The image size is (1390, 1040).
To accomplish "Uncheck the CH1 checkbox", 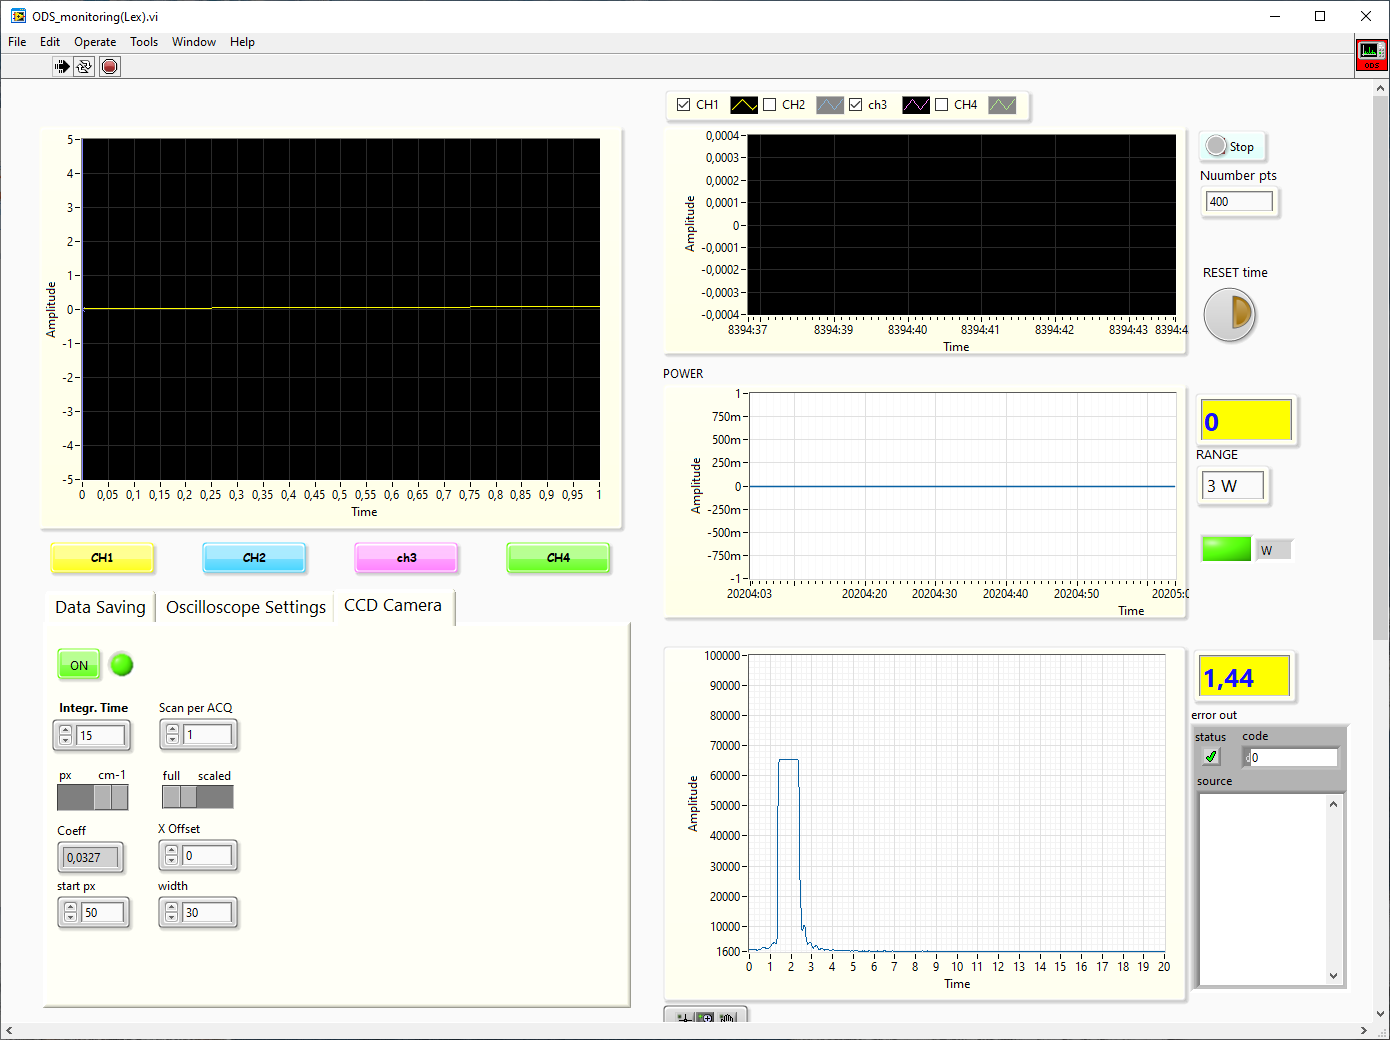I will point(684,105).
